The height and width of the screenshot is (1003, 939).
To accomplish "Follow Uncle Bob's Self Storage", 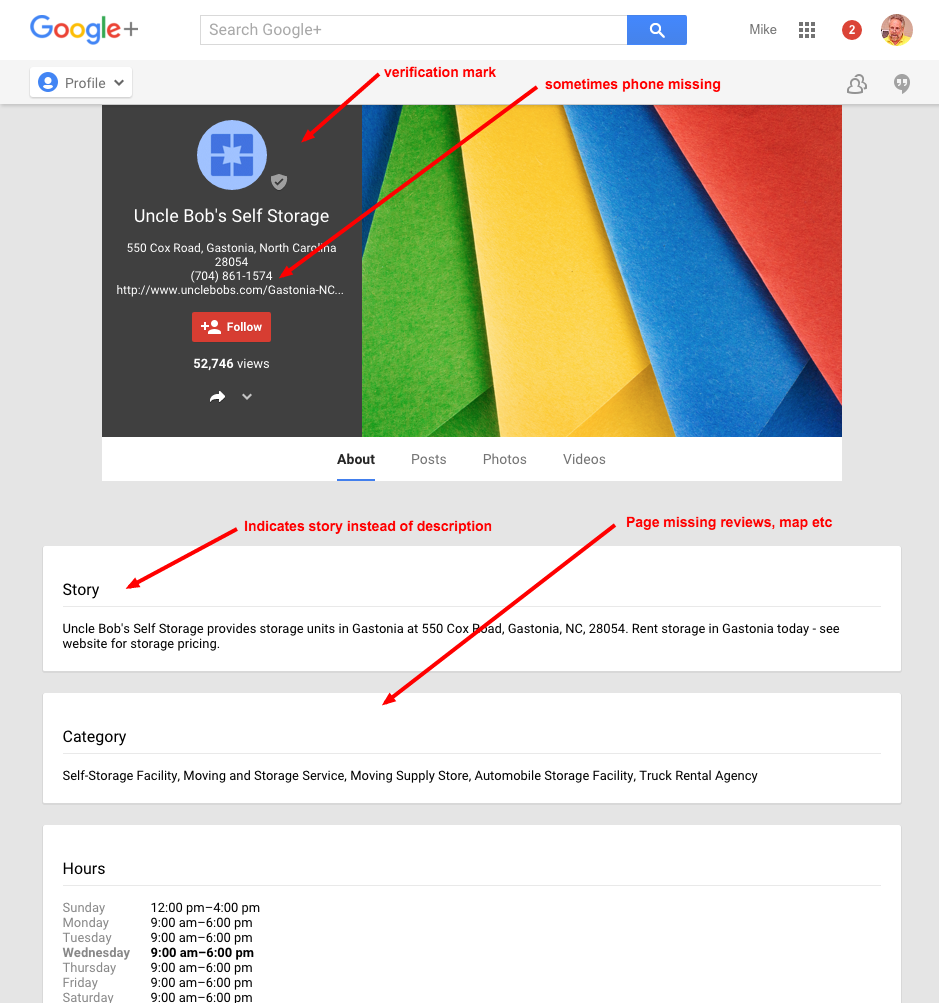I will click(232, 327).
